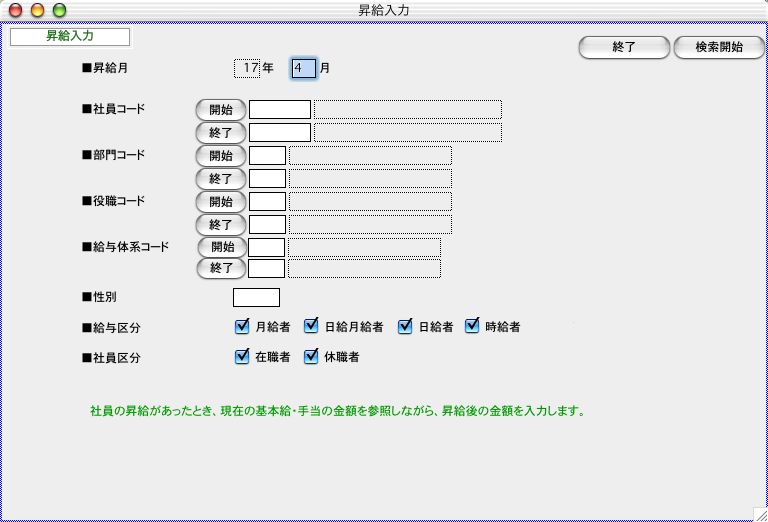Click the green zoom window button

[59, 10]
